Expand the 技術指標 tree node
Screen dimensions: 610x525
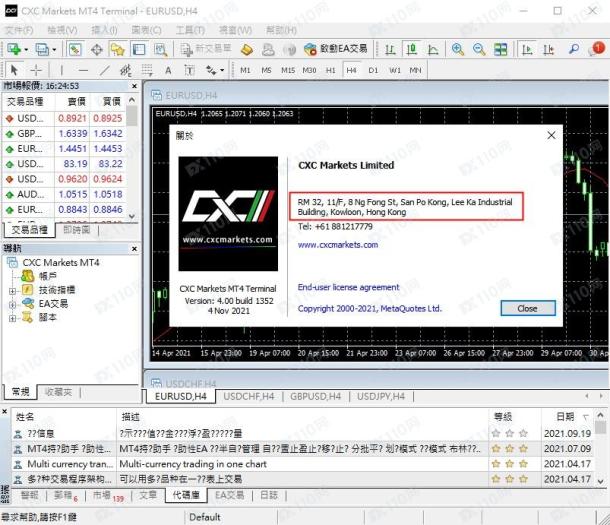[12, 291]
